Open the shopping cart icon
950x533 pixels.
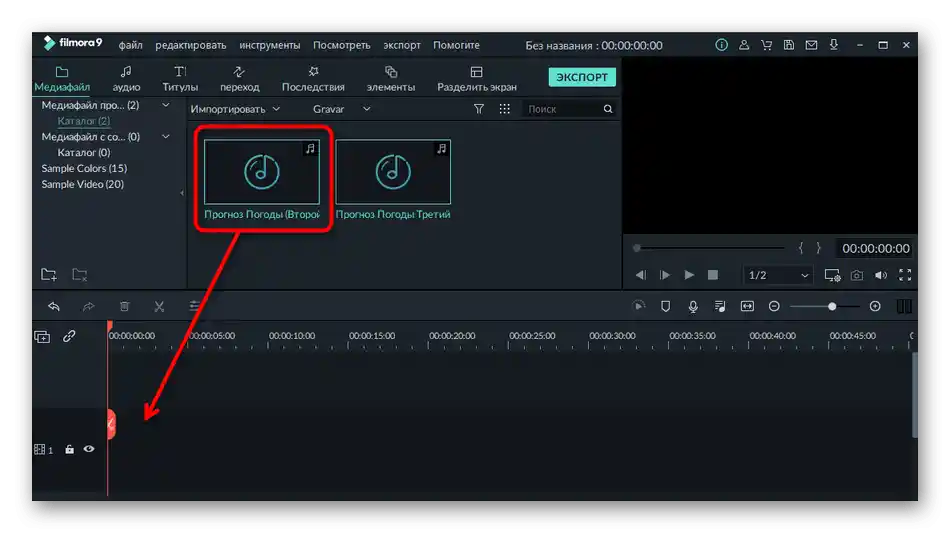766,45
